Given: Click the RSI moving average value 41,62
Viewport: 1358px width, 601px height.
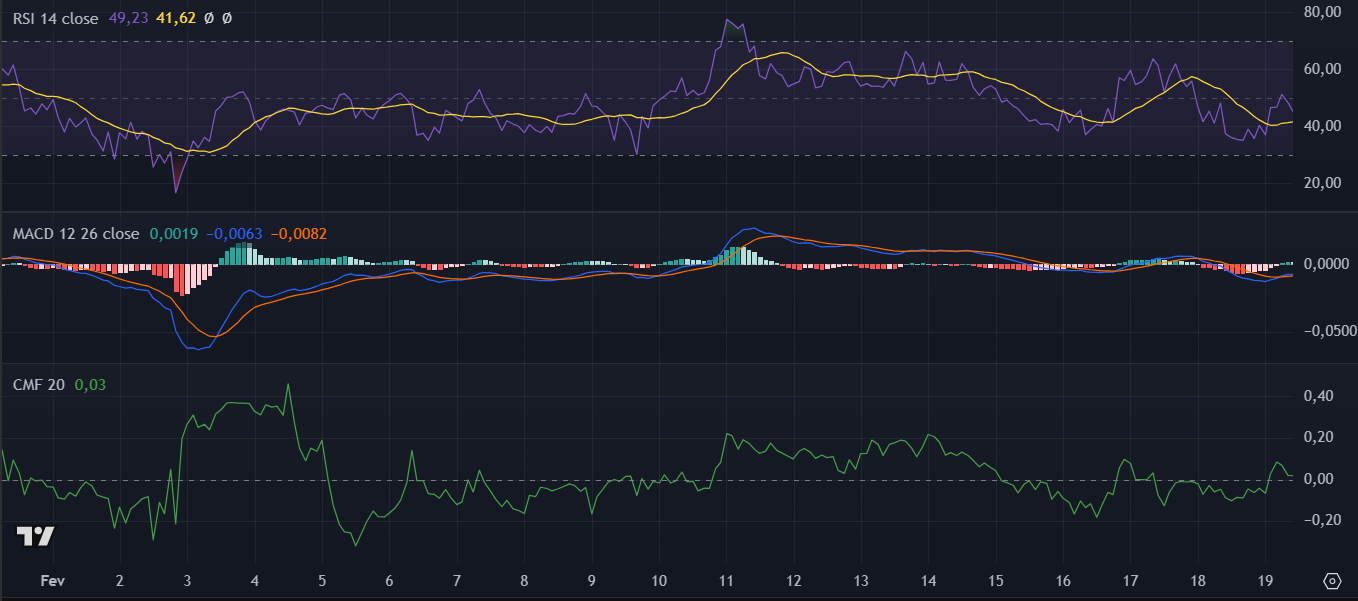Looking at the screenshot, I should click(x=176, y=18).
